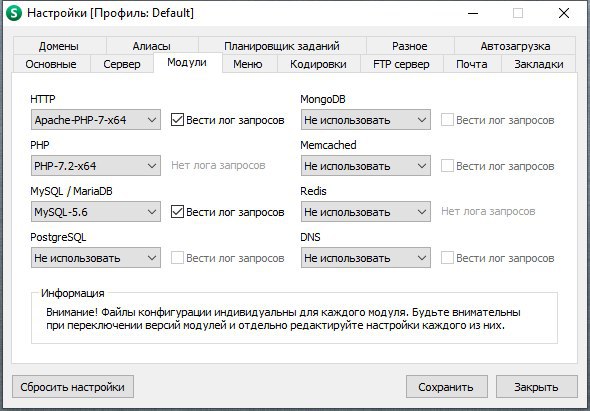
Task: Switch to the Алиасы tab
Action: point(152,46)
